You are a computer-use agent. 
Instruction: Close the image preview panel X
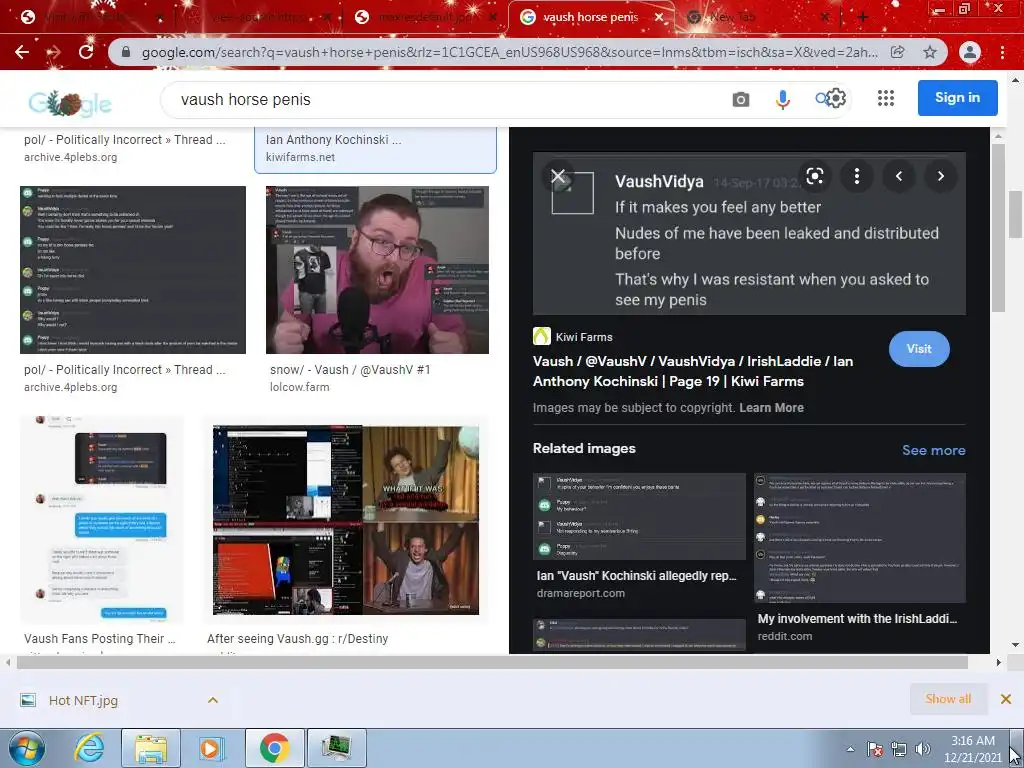tap(558, 176)
